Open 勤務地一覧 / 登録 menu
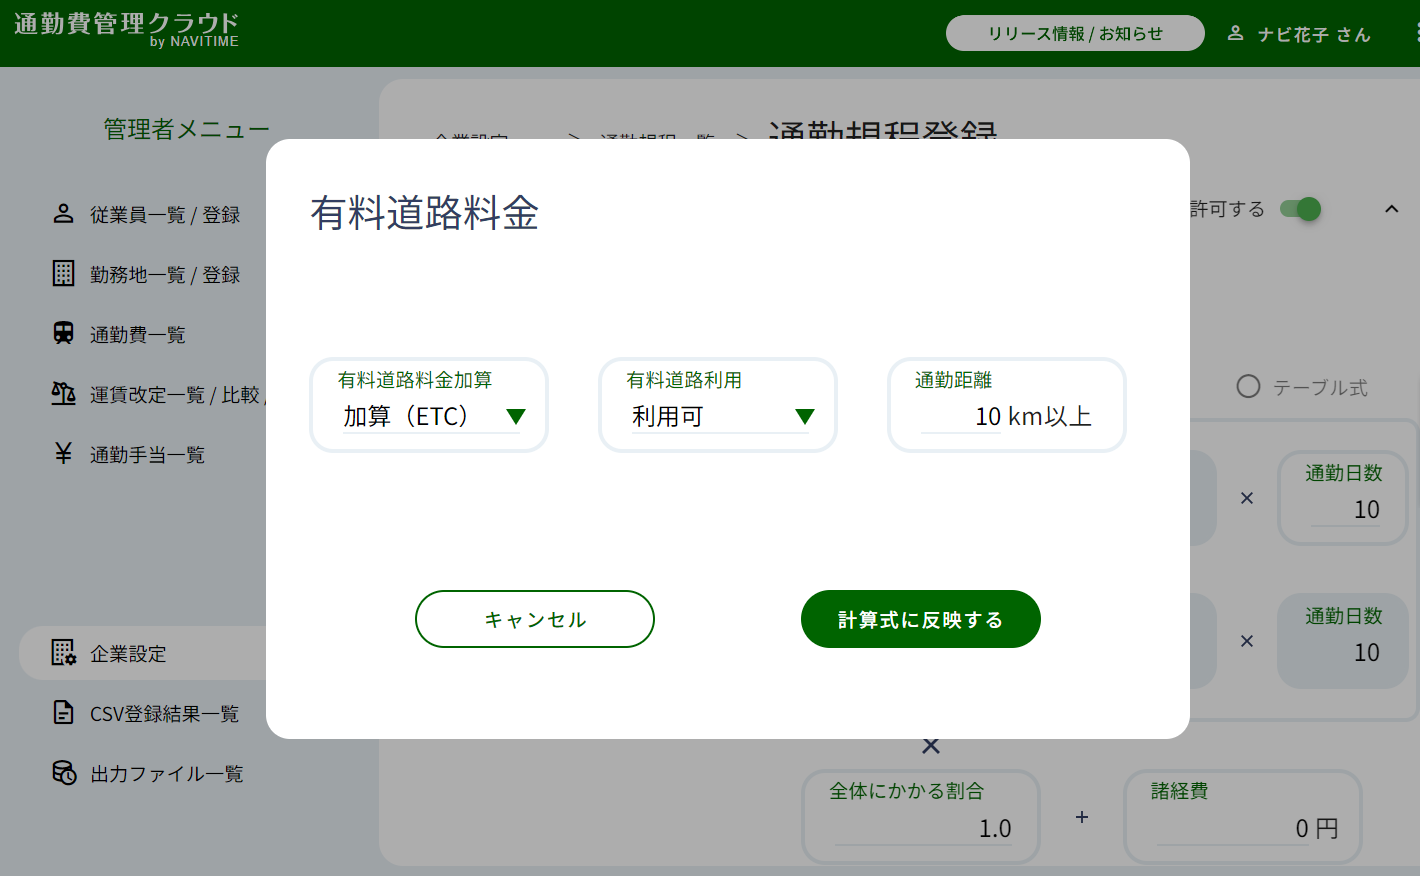Viewport: 1420px width, 876px height. coord(165,275)
